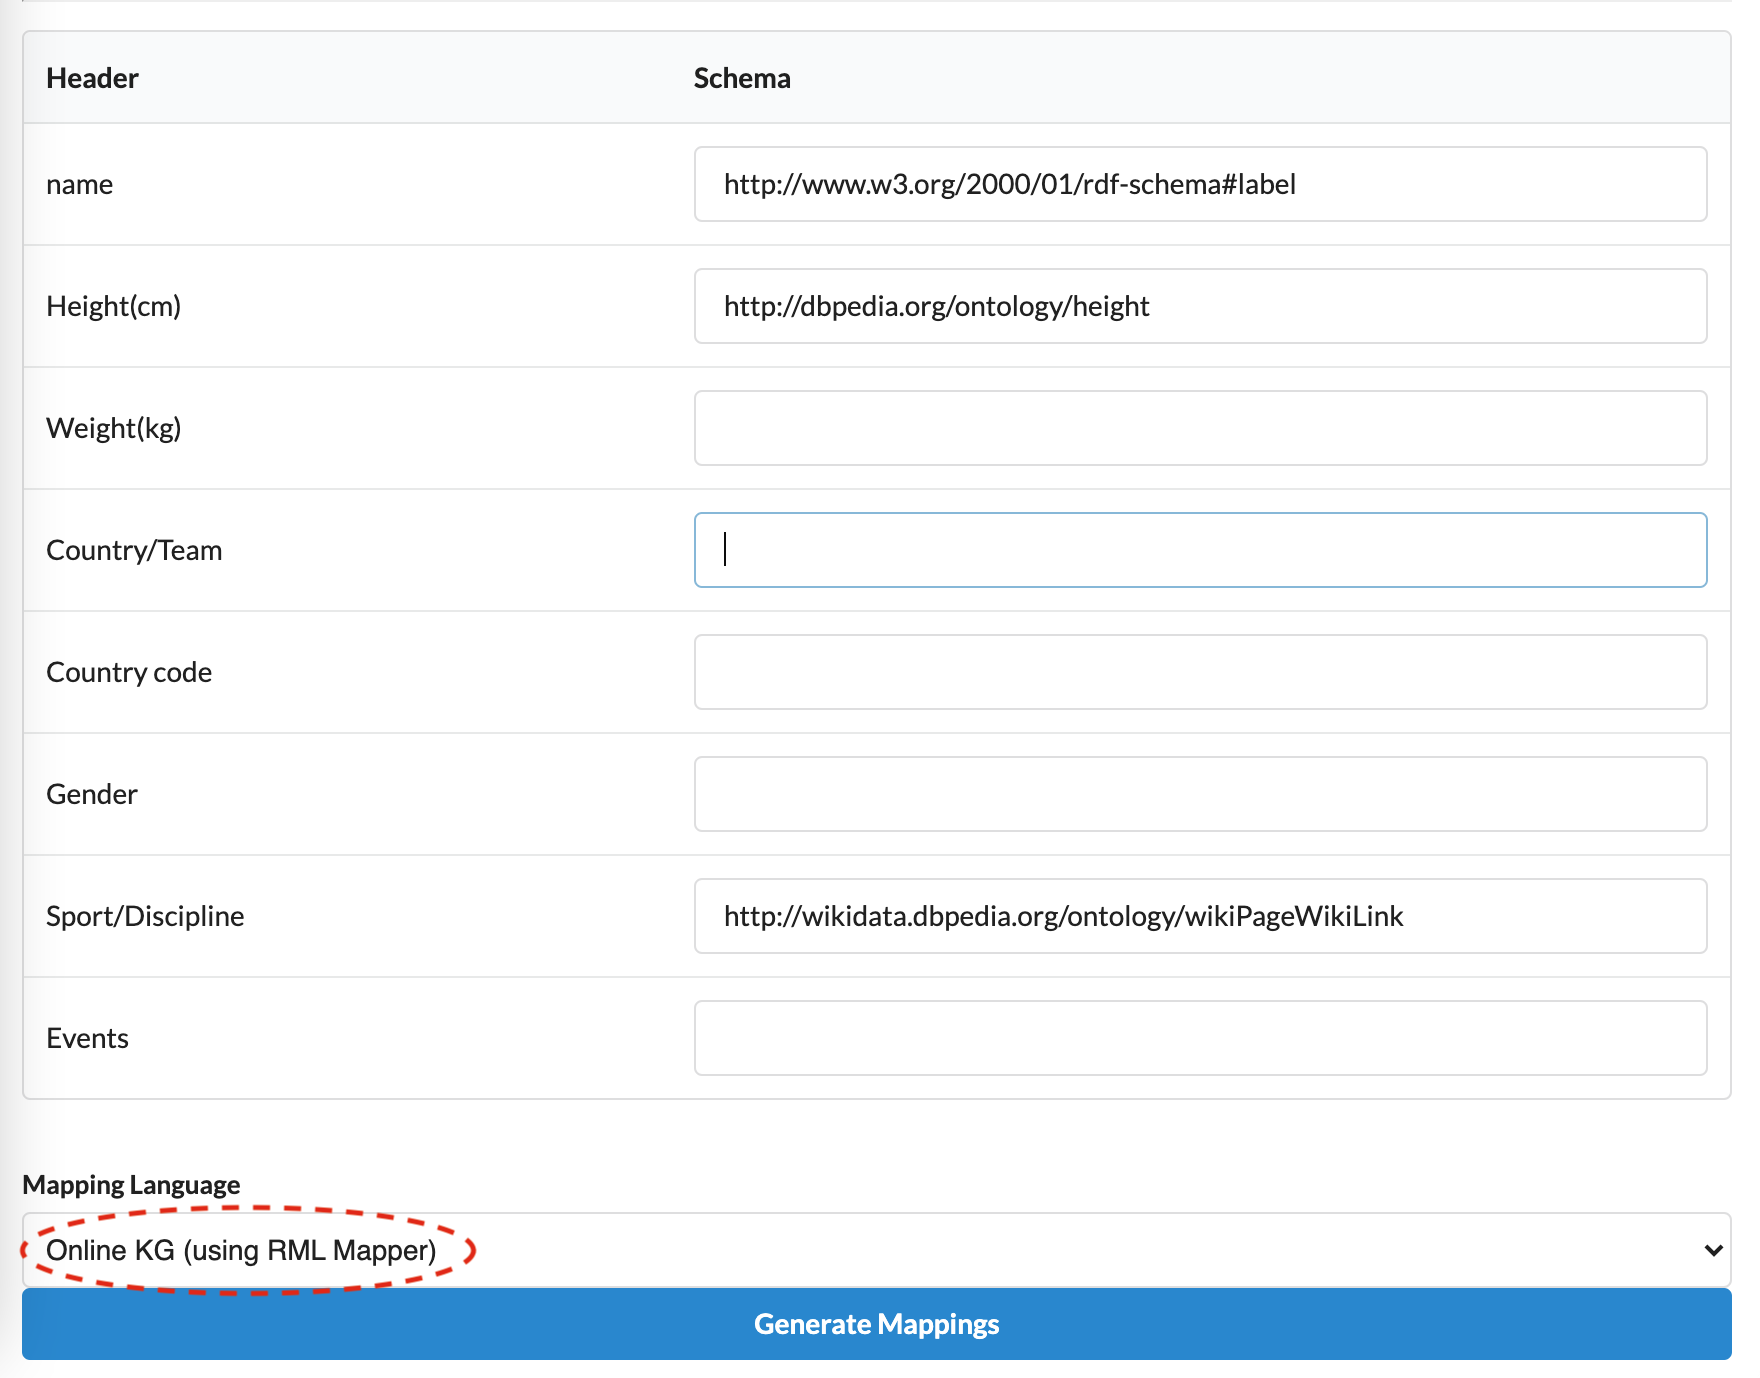
Task: Click the Height(cm) row label
Action: 113,306
